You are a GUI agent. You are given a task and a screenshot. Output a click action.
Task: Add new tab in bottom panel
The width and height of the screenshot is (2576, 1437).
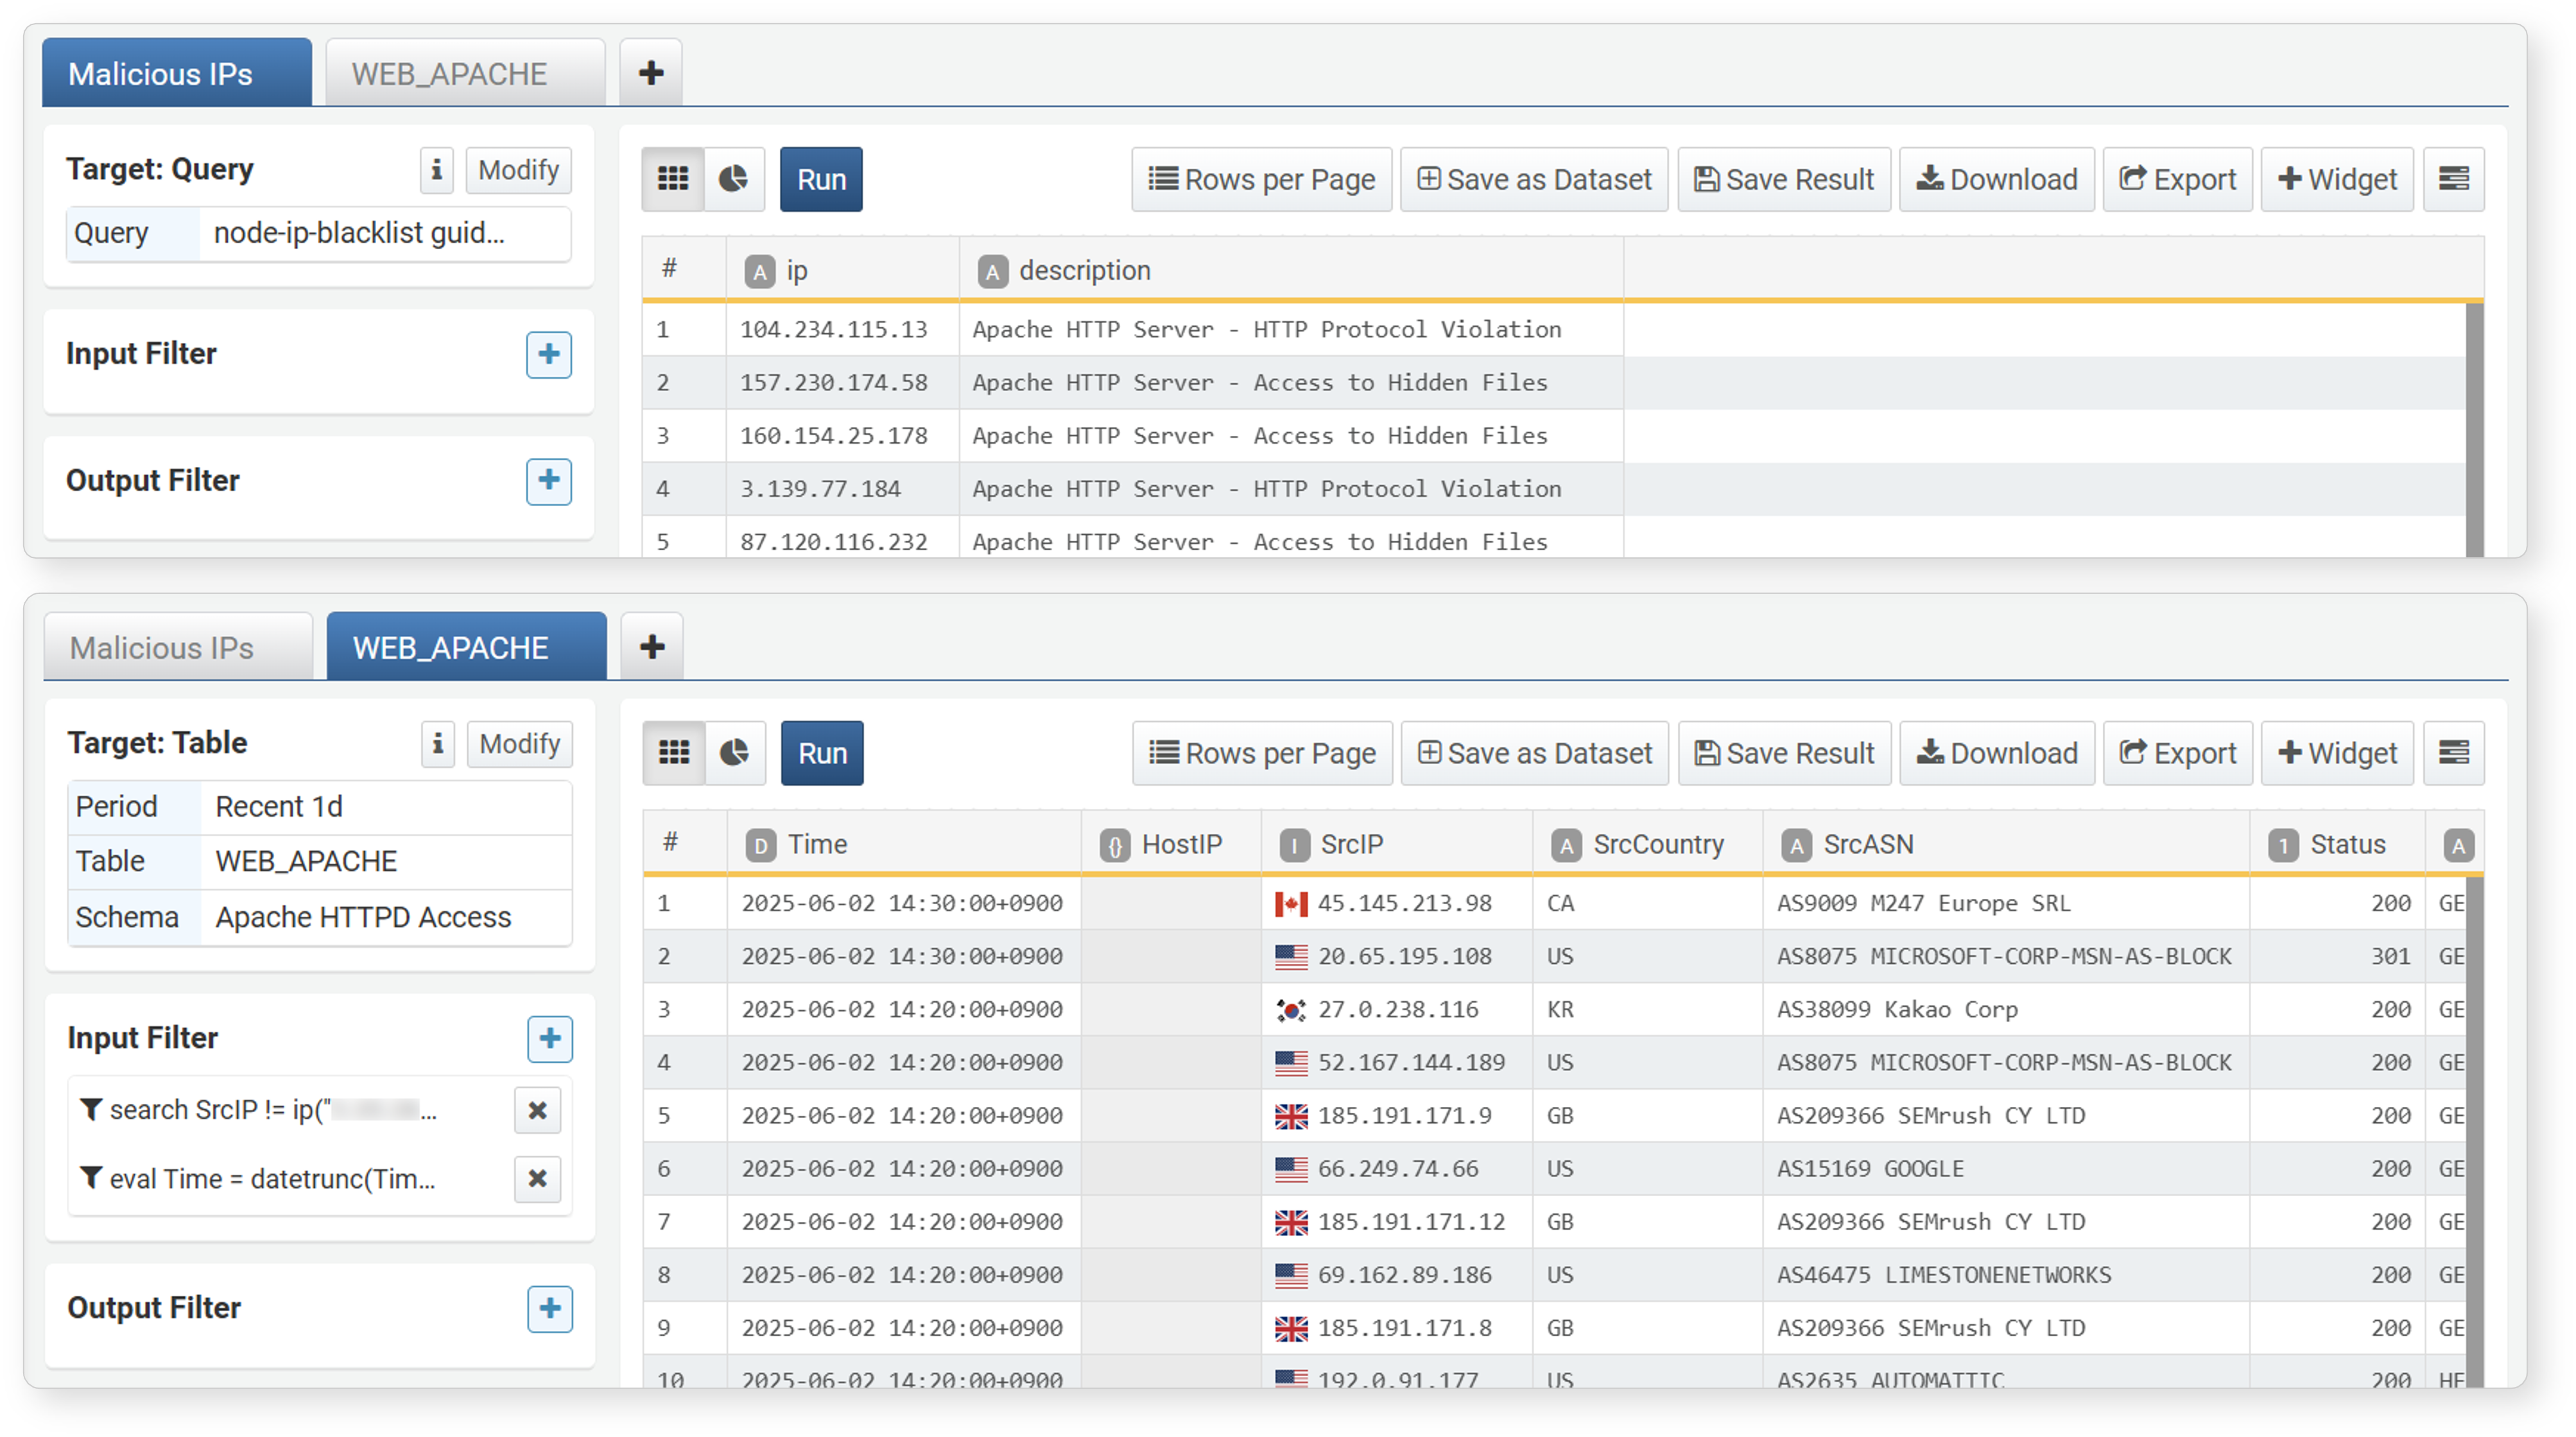click(x=652, y=647)
